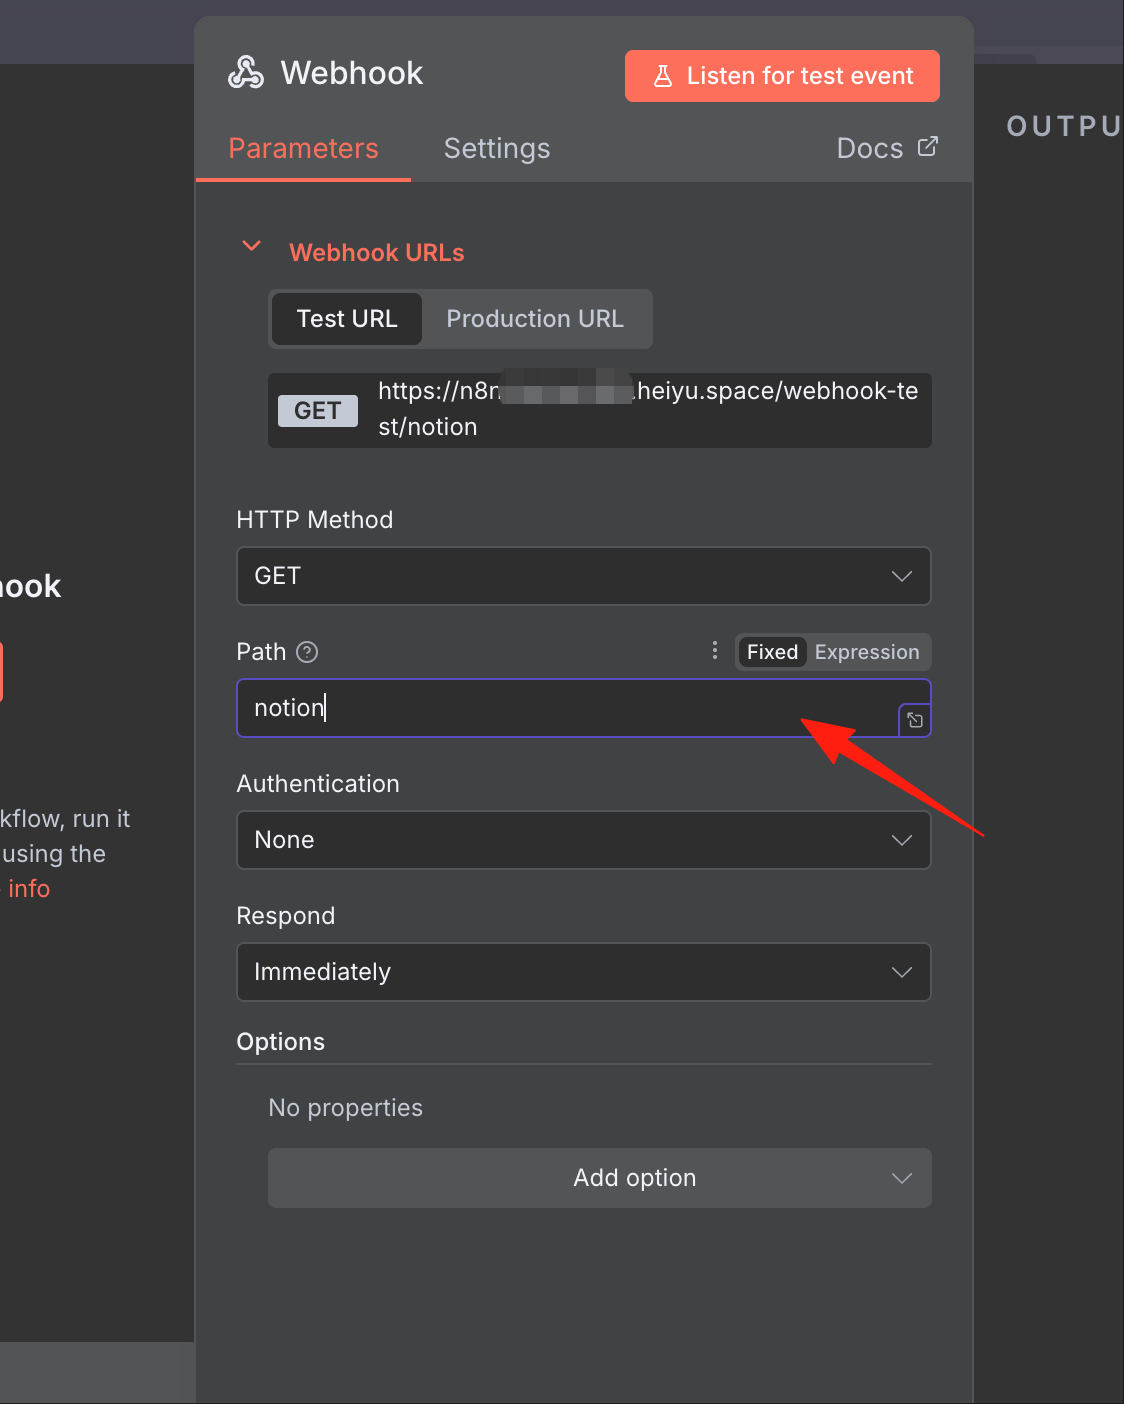The image size is (1124, 1404).
Task: Open the Authentication dropdown set to None
Action: tap(584, 840)
